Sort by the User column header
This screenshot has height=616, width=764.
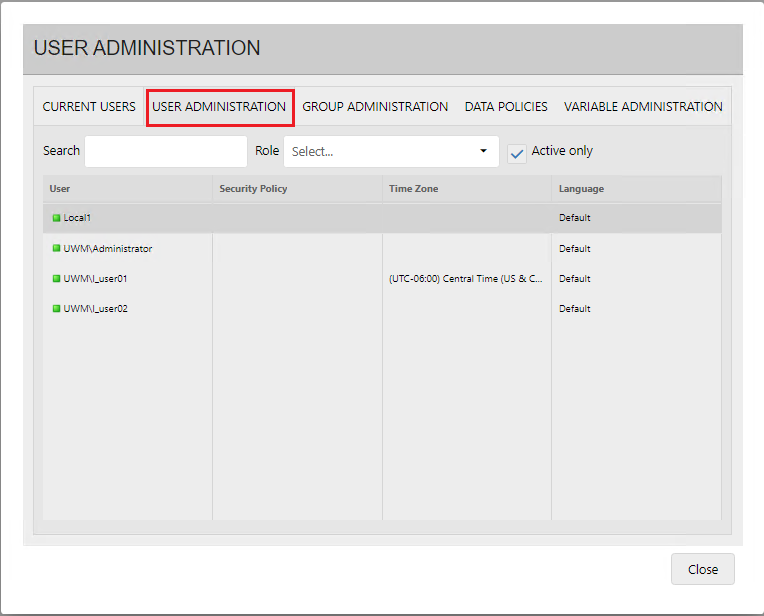pyautogui.click(x=60, y=189)
